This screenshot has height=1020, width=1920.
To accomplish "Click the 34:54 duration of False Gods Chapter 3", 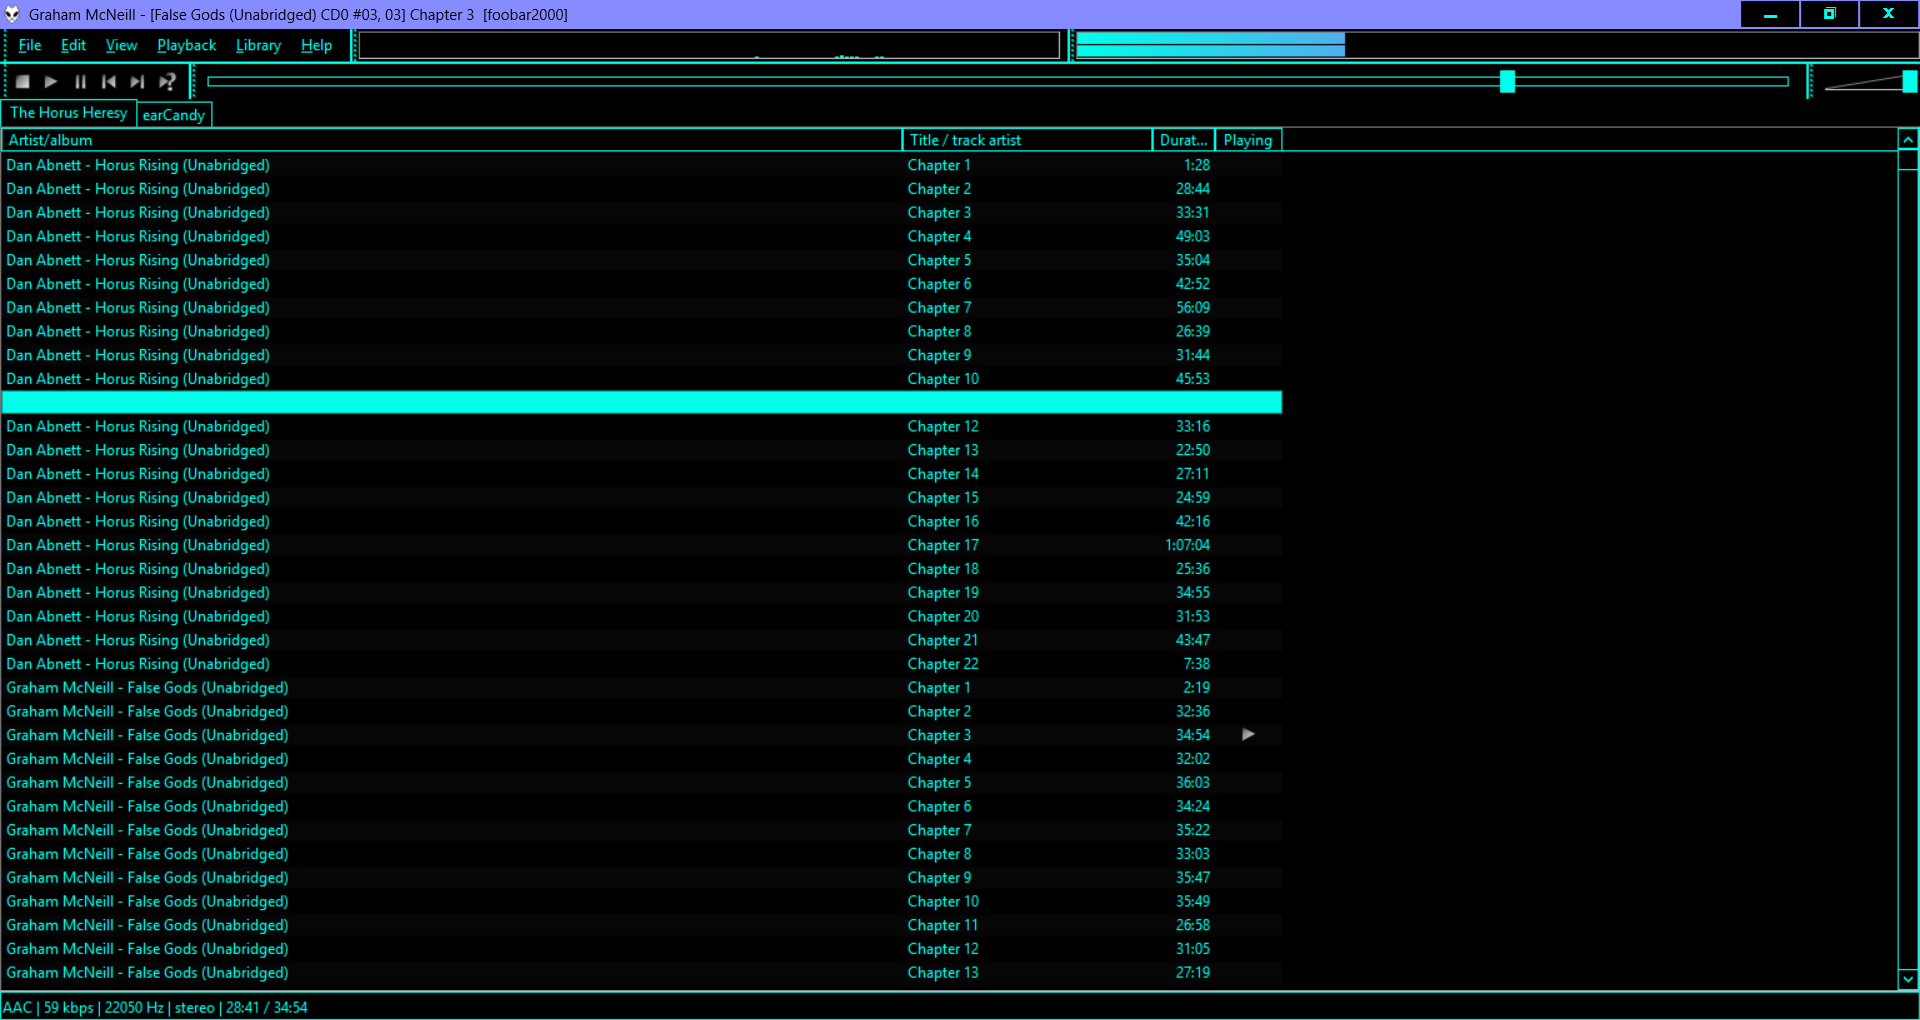I will [x=1193, y=735].
